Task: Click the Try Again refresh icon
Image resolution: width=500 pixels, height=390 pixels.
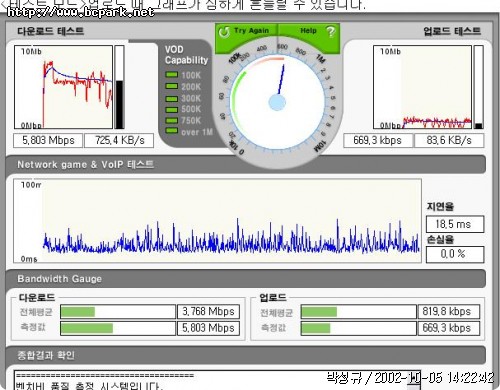Action: [224, 32]
